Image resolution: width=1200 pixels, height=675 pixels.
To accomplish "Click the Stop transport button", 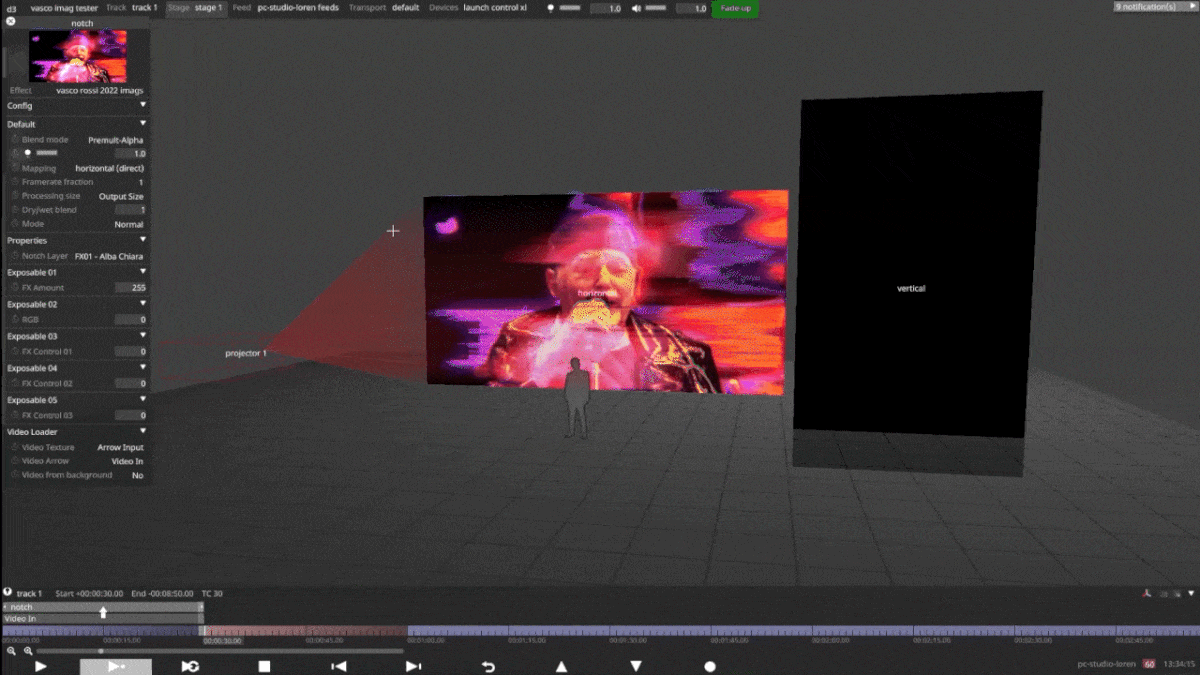I will [x=264, y=666].
